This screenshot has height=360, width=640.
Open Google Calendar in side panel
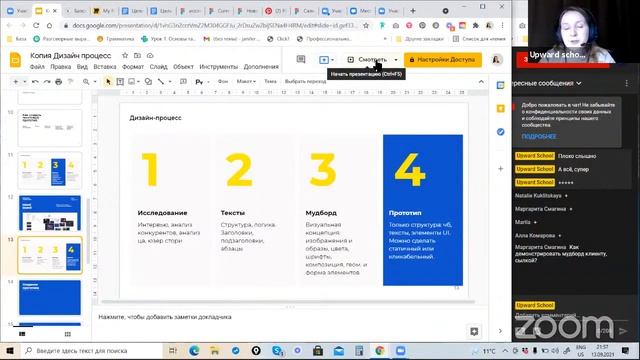click(500, 85)
